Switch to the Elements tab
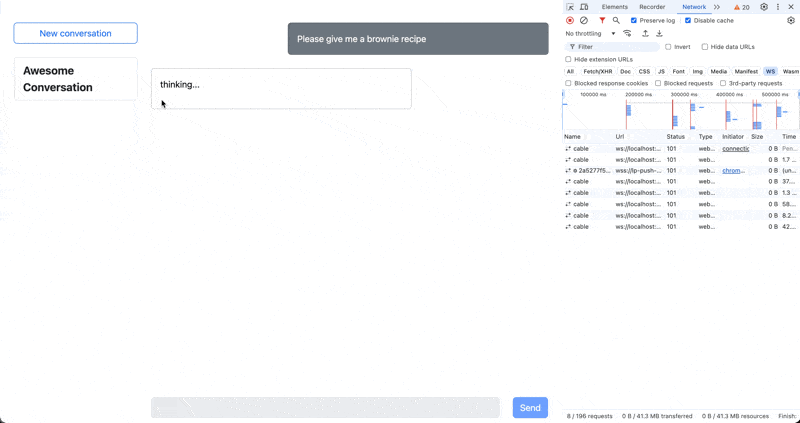800x423 pixels. click(x=615, y=7)
